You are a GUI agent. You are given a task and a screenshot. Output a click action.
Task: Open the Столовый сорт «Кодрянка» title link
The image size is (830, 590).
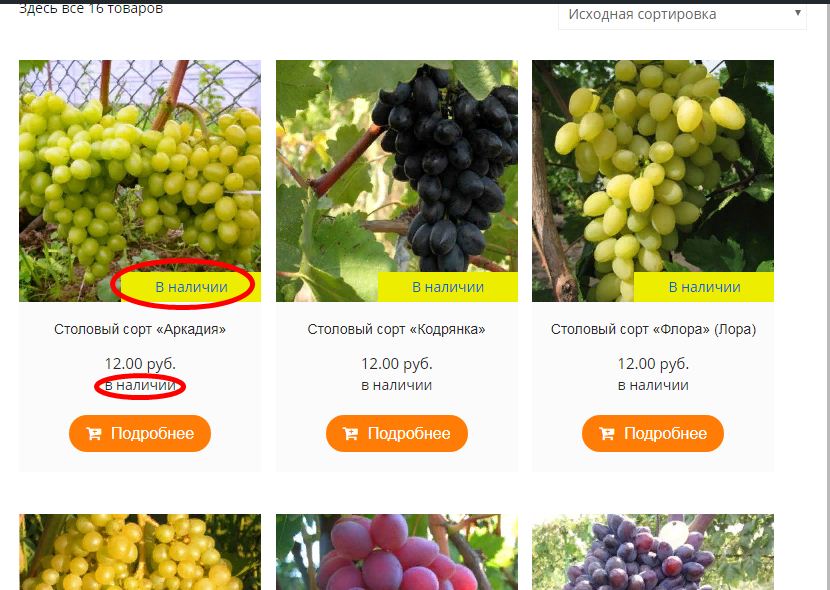(396, 329)
